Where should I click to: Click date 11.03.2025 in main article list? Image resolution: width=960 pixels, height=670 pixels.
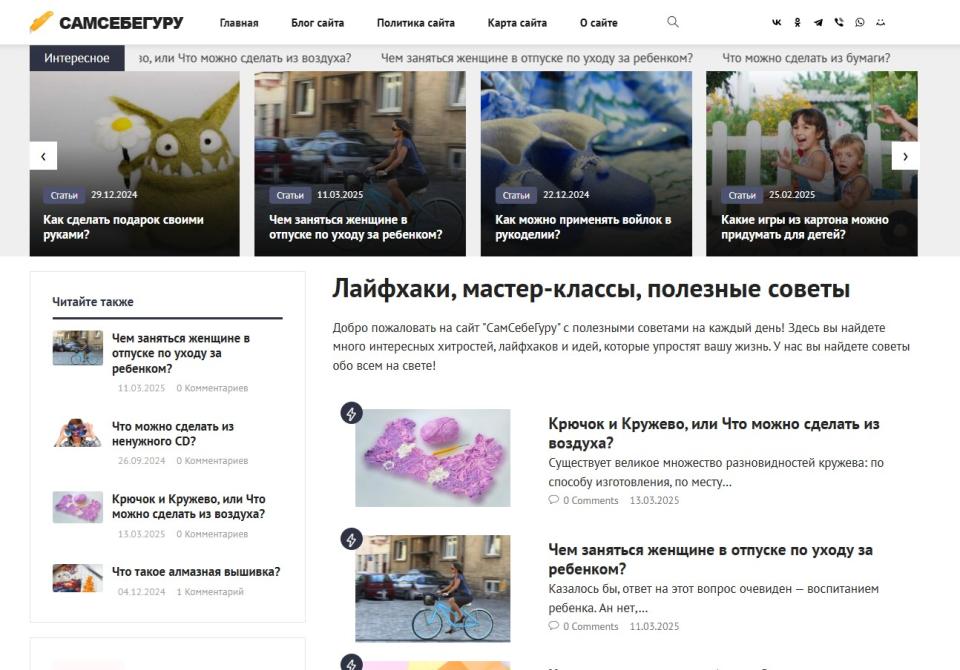click(x=654, y=627)
